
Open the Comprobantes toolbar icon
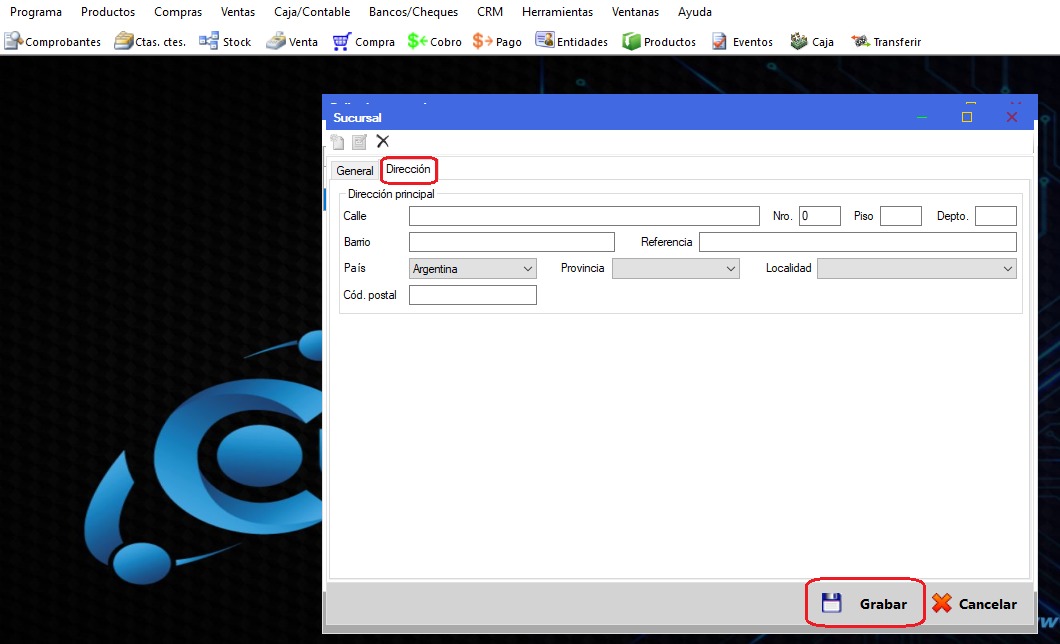[x=53, y=42]
